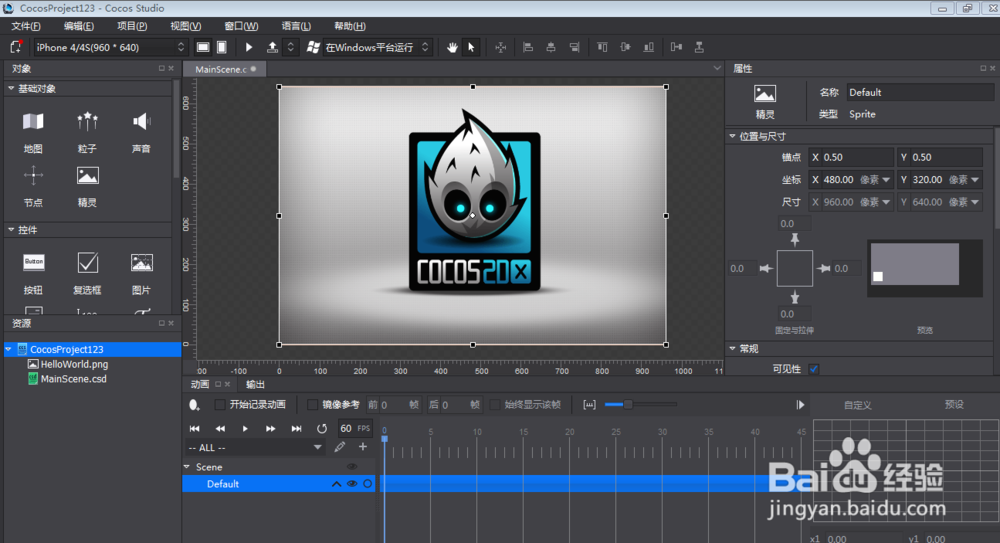Click the align horizontal centers icon
The height and width of the screenshot is (543, 1000).
pyautogui.click(x=551, y=47)
